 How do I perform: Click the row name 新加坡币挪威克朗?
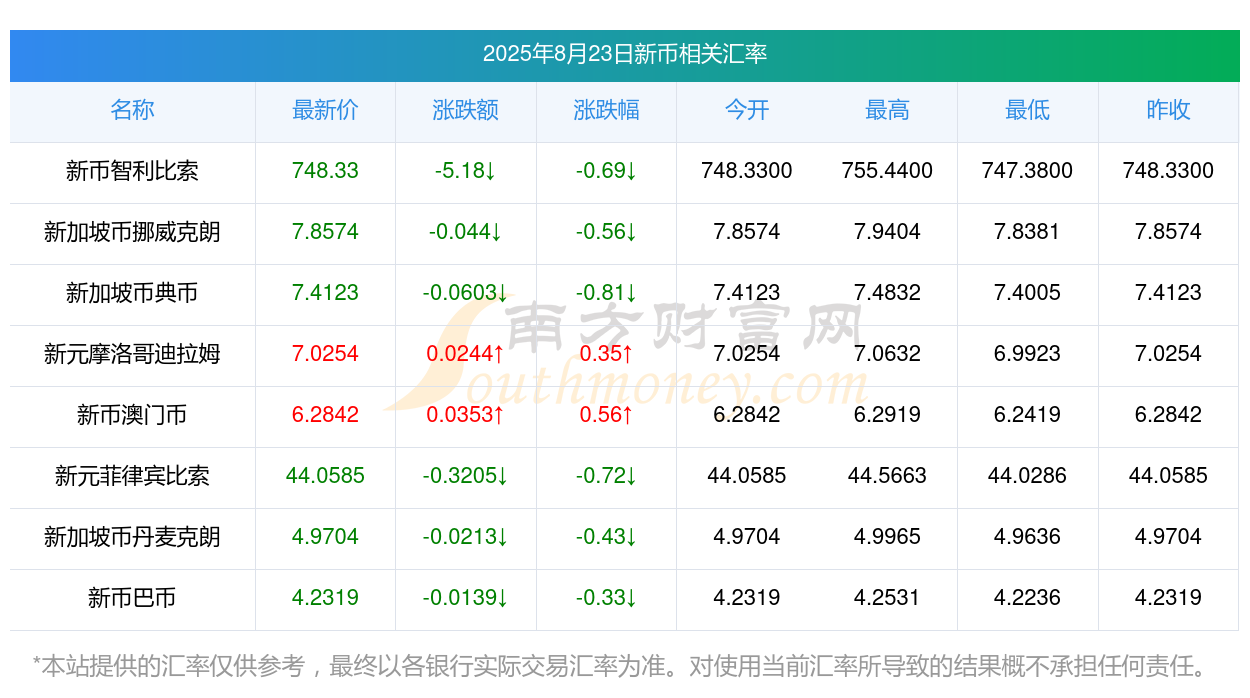(x=132, y=232)
